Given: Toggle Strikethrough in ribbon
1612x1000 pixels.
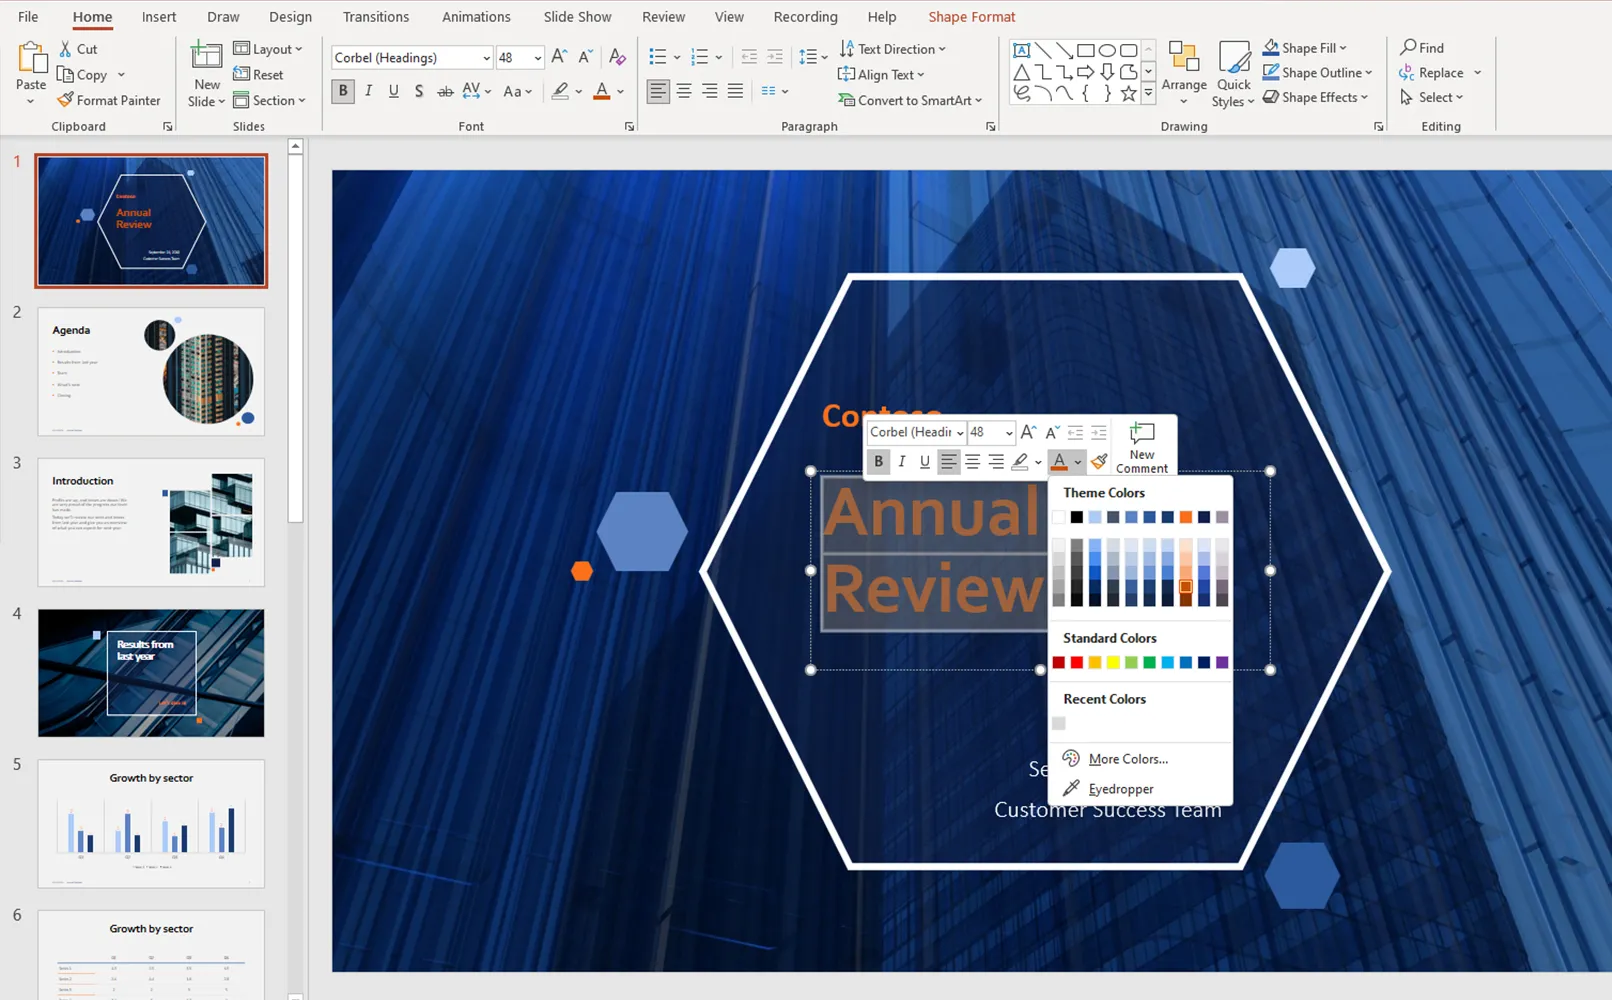Looking at the screenshot, I should coord(445,91).
